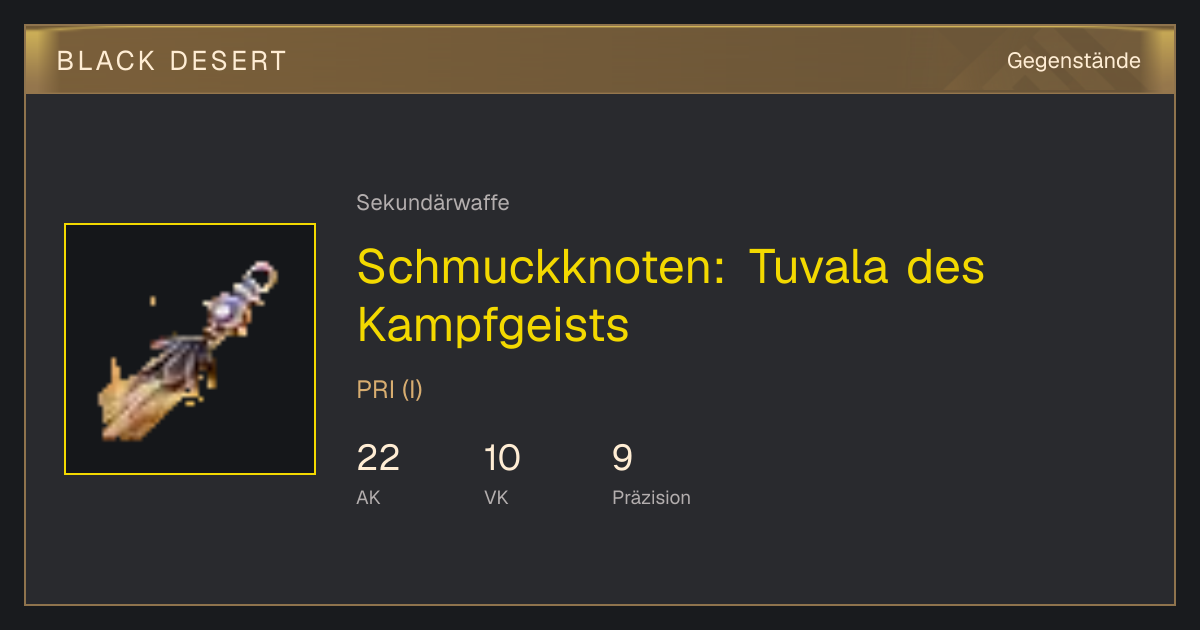Open the BLACK DESERT logo text
This screenshot has height=630, width=1200.
click(x=172, y=61)
